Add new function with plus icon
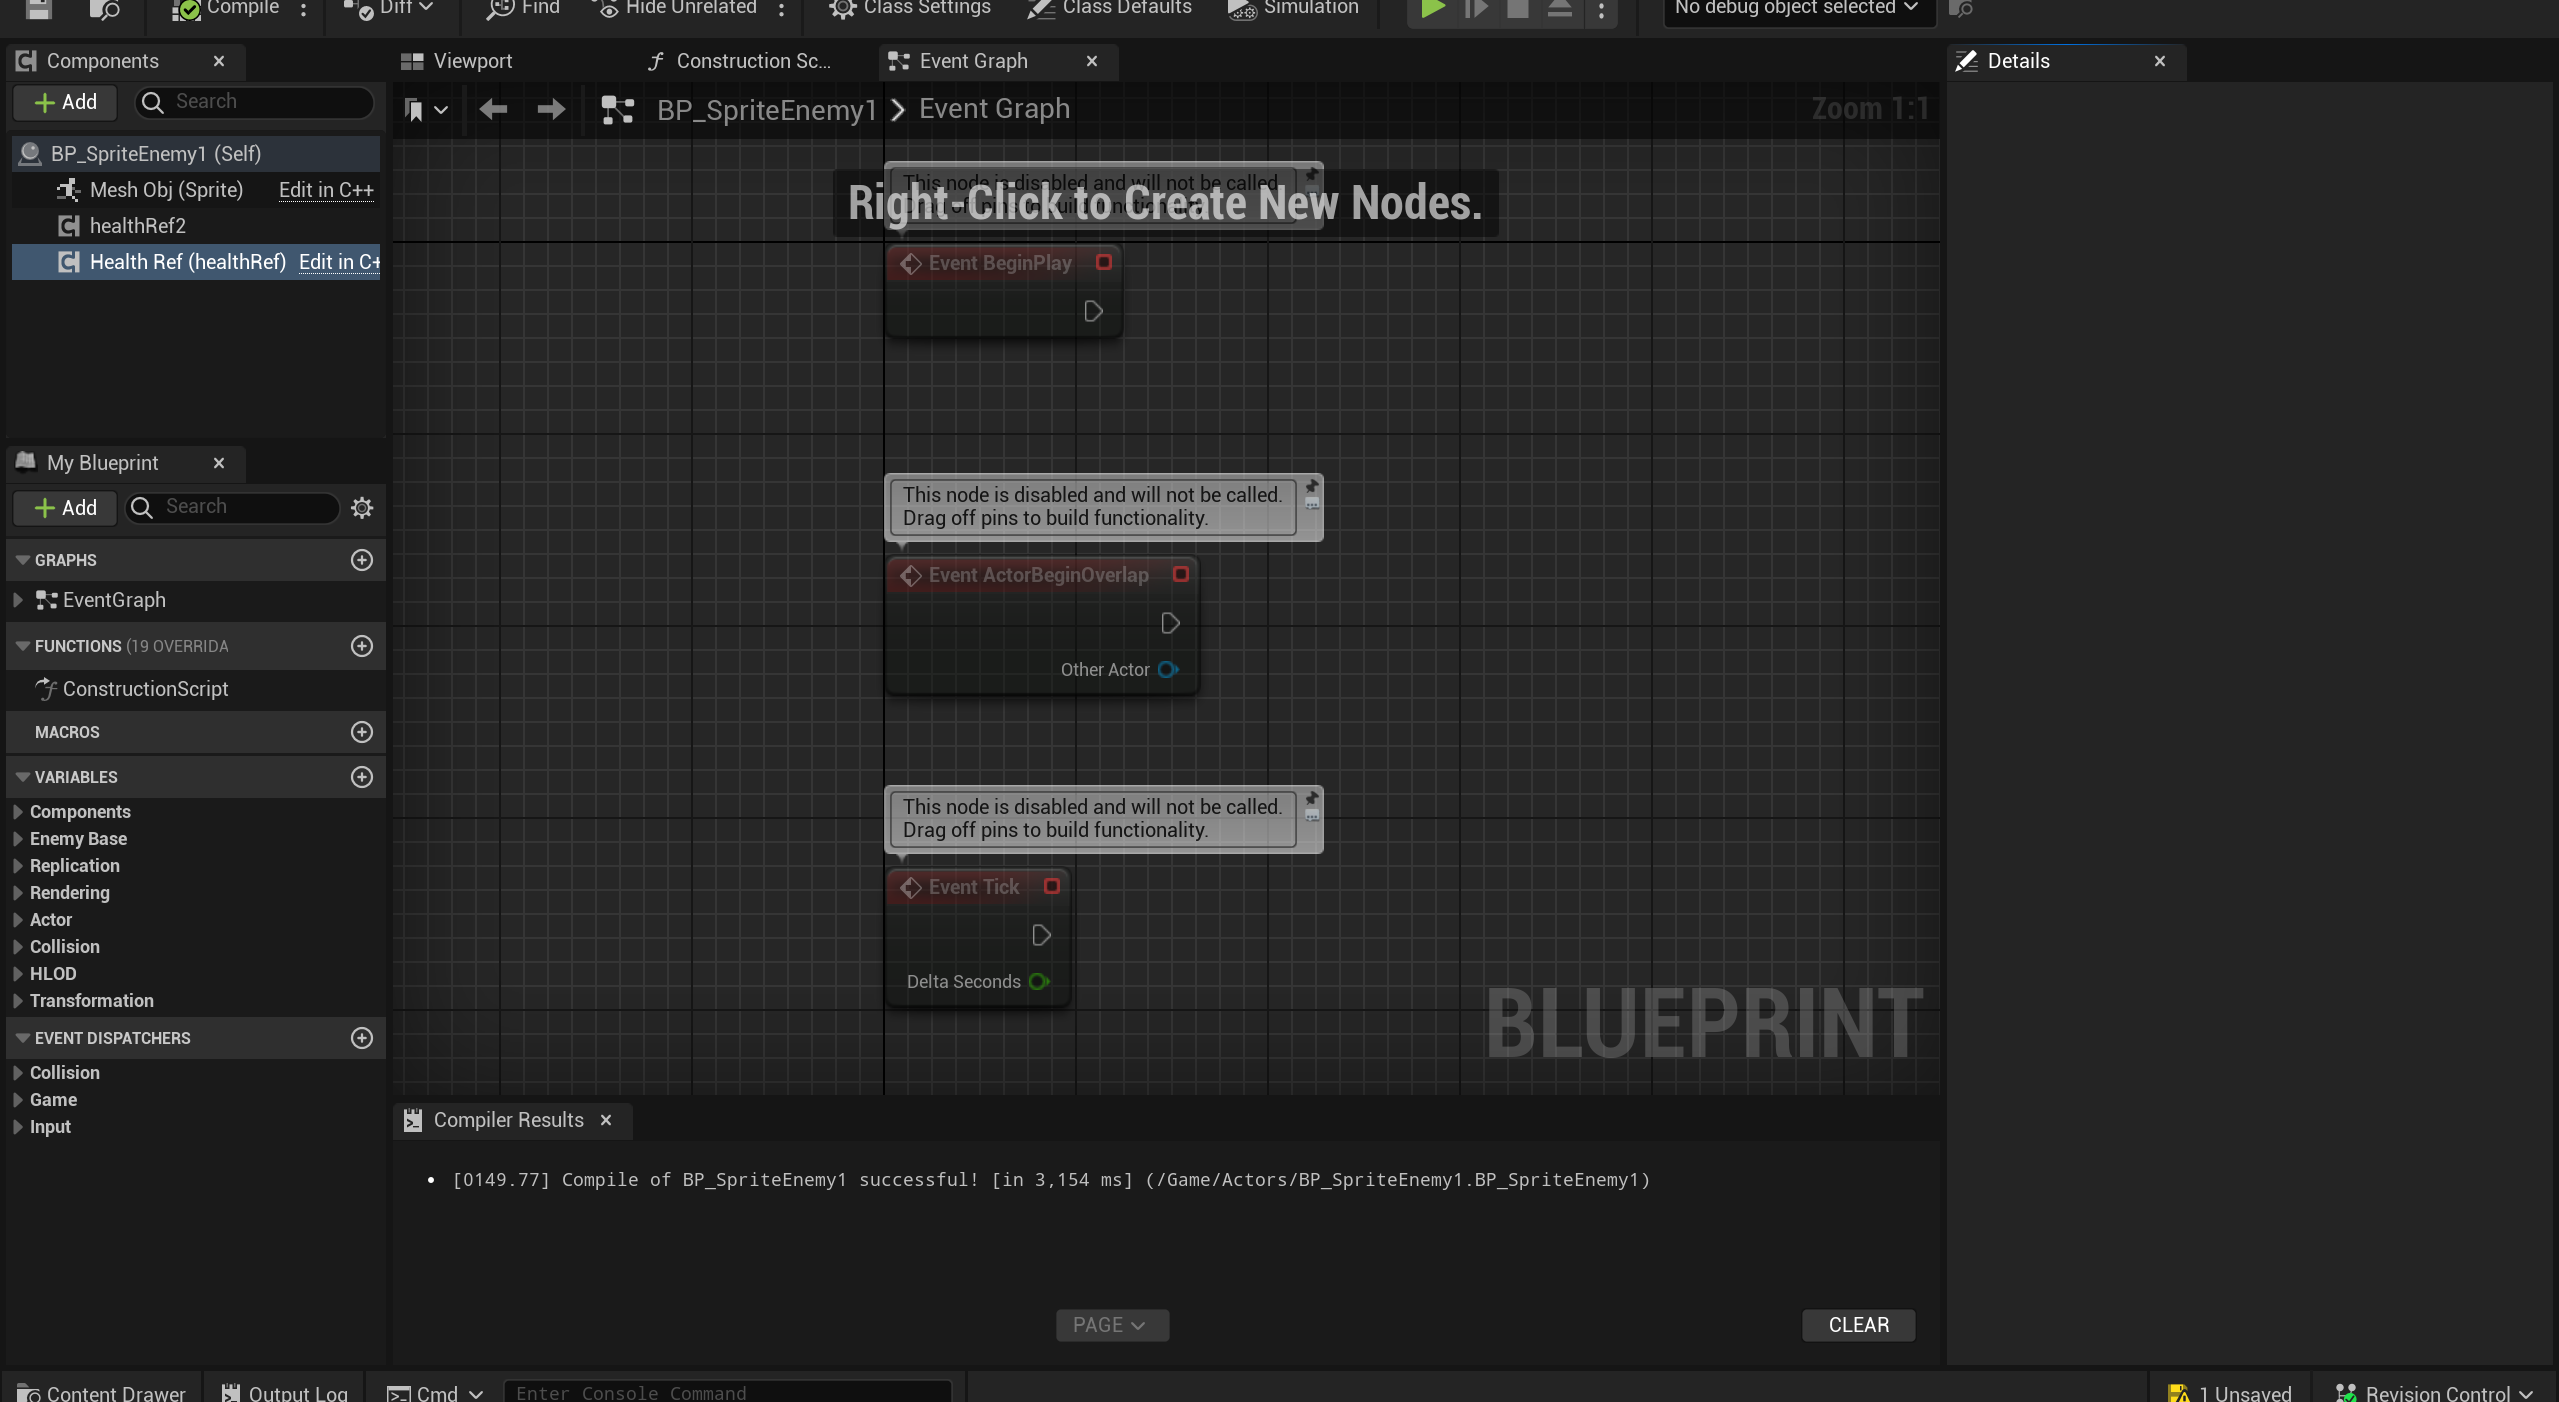This screenshot has height=1402, width=2559. pos(362,646)
